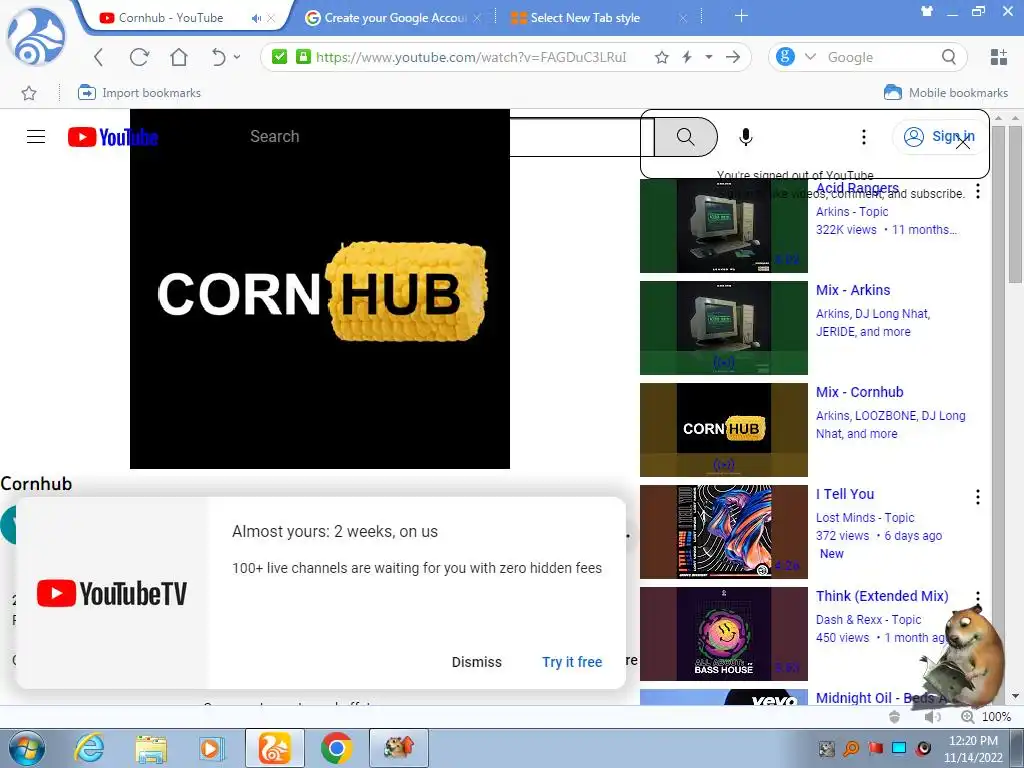Image resolution: width=1024 pixels, height=768 pixels.
Task: Click the YouTube search magnifier button
Action: [x=685, y=136]
